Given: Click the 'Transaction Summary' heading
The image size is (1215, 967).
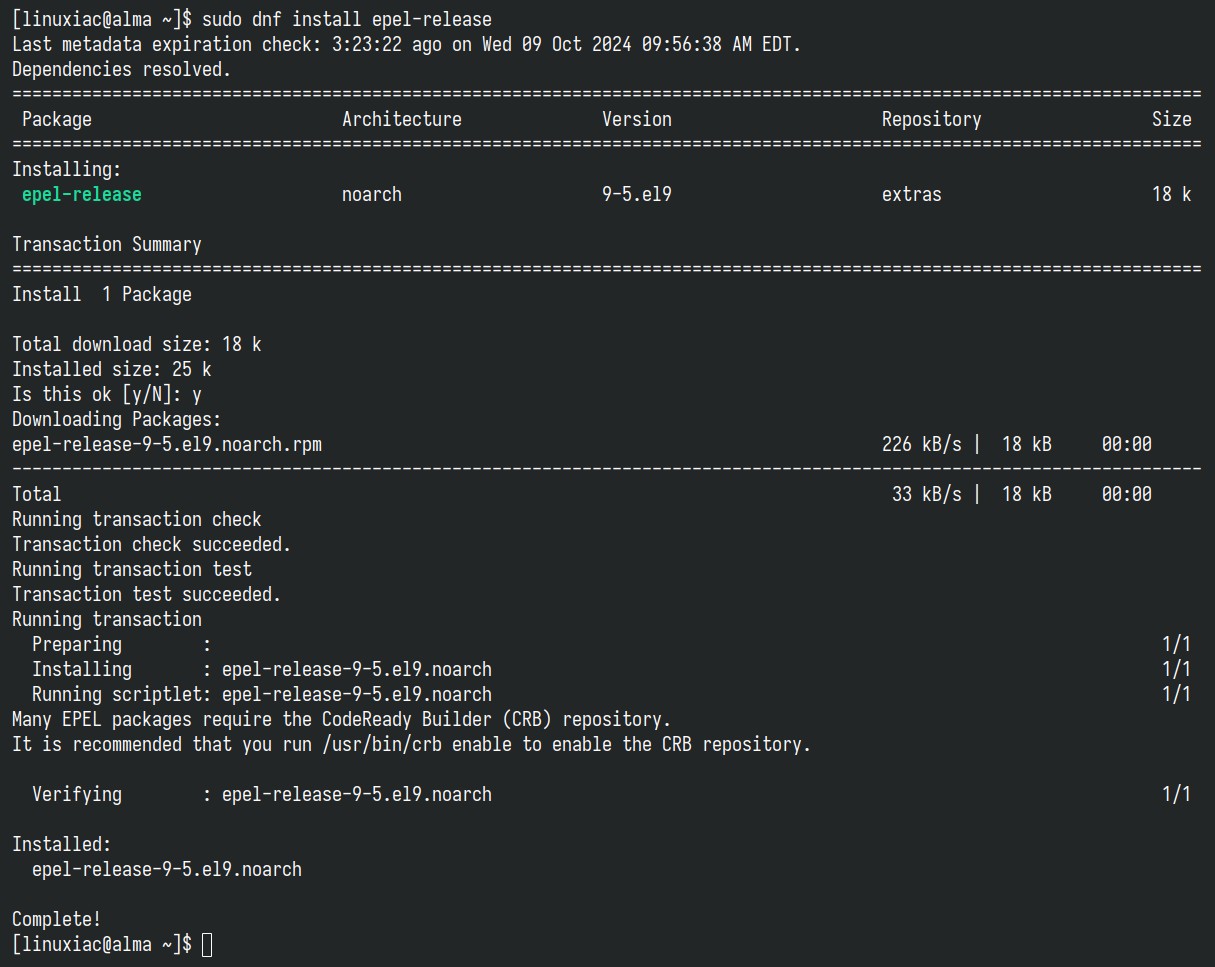Looking at the screenshot, I should coord(107,244).
